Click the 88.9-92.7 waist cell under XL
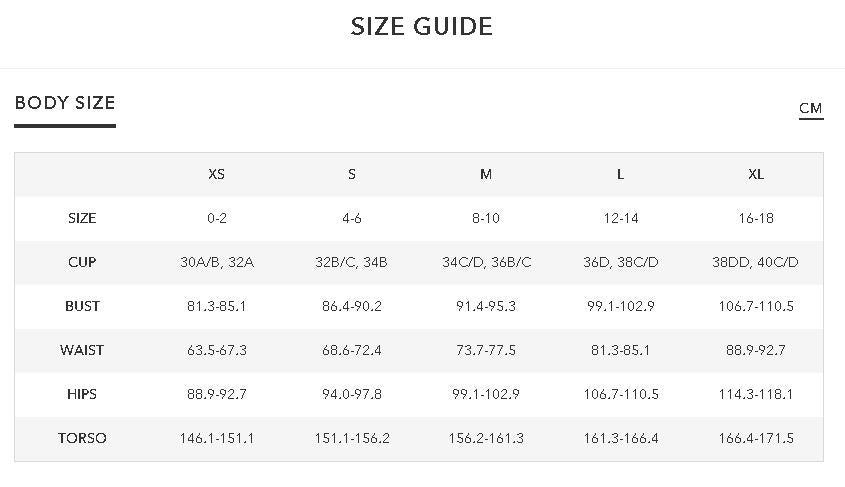This screenshot has width=845, height=487. click(756, 350)
